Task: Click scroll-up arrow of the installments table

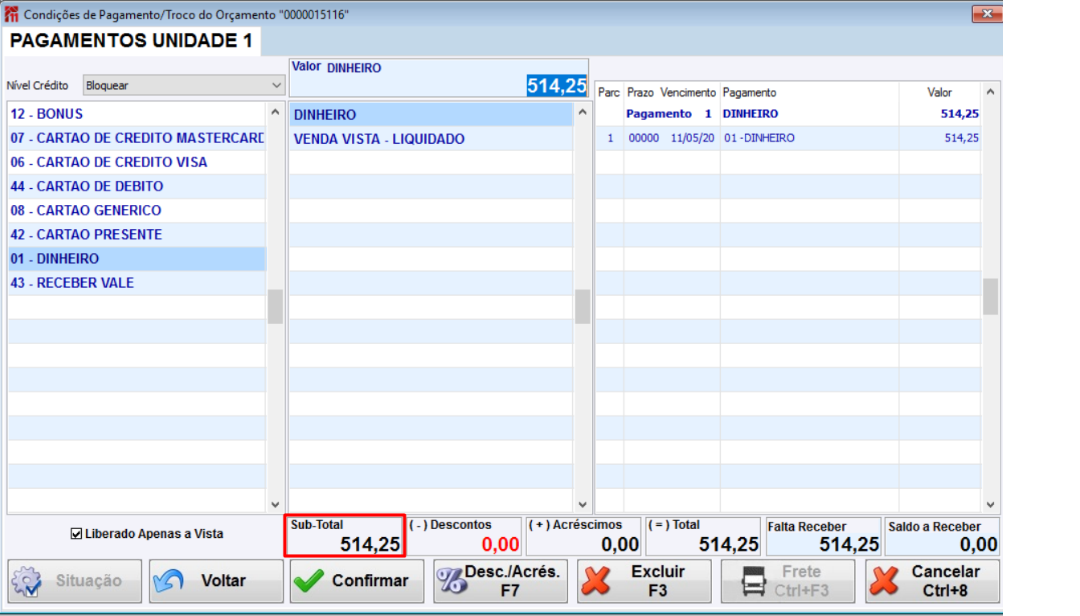Action: coord(990,92)
